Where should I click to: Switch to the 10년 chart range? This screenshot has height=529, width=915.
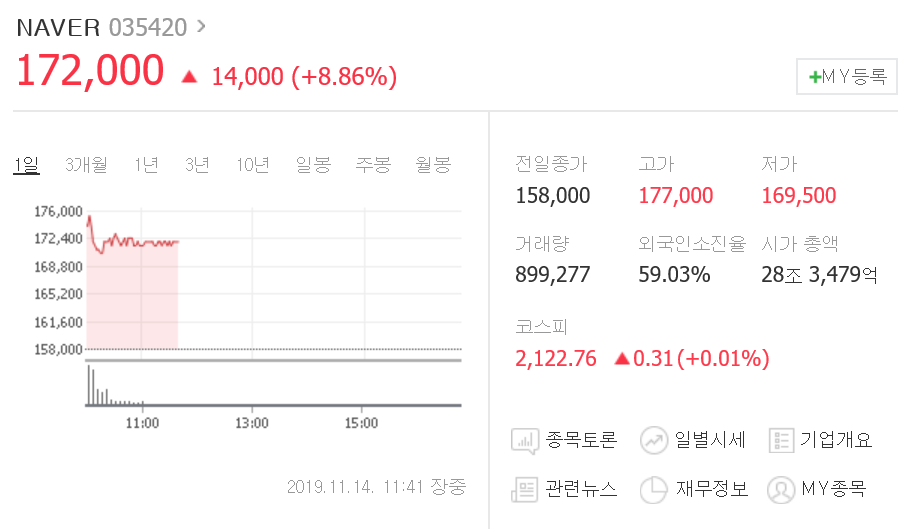[x=253, y=165]
